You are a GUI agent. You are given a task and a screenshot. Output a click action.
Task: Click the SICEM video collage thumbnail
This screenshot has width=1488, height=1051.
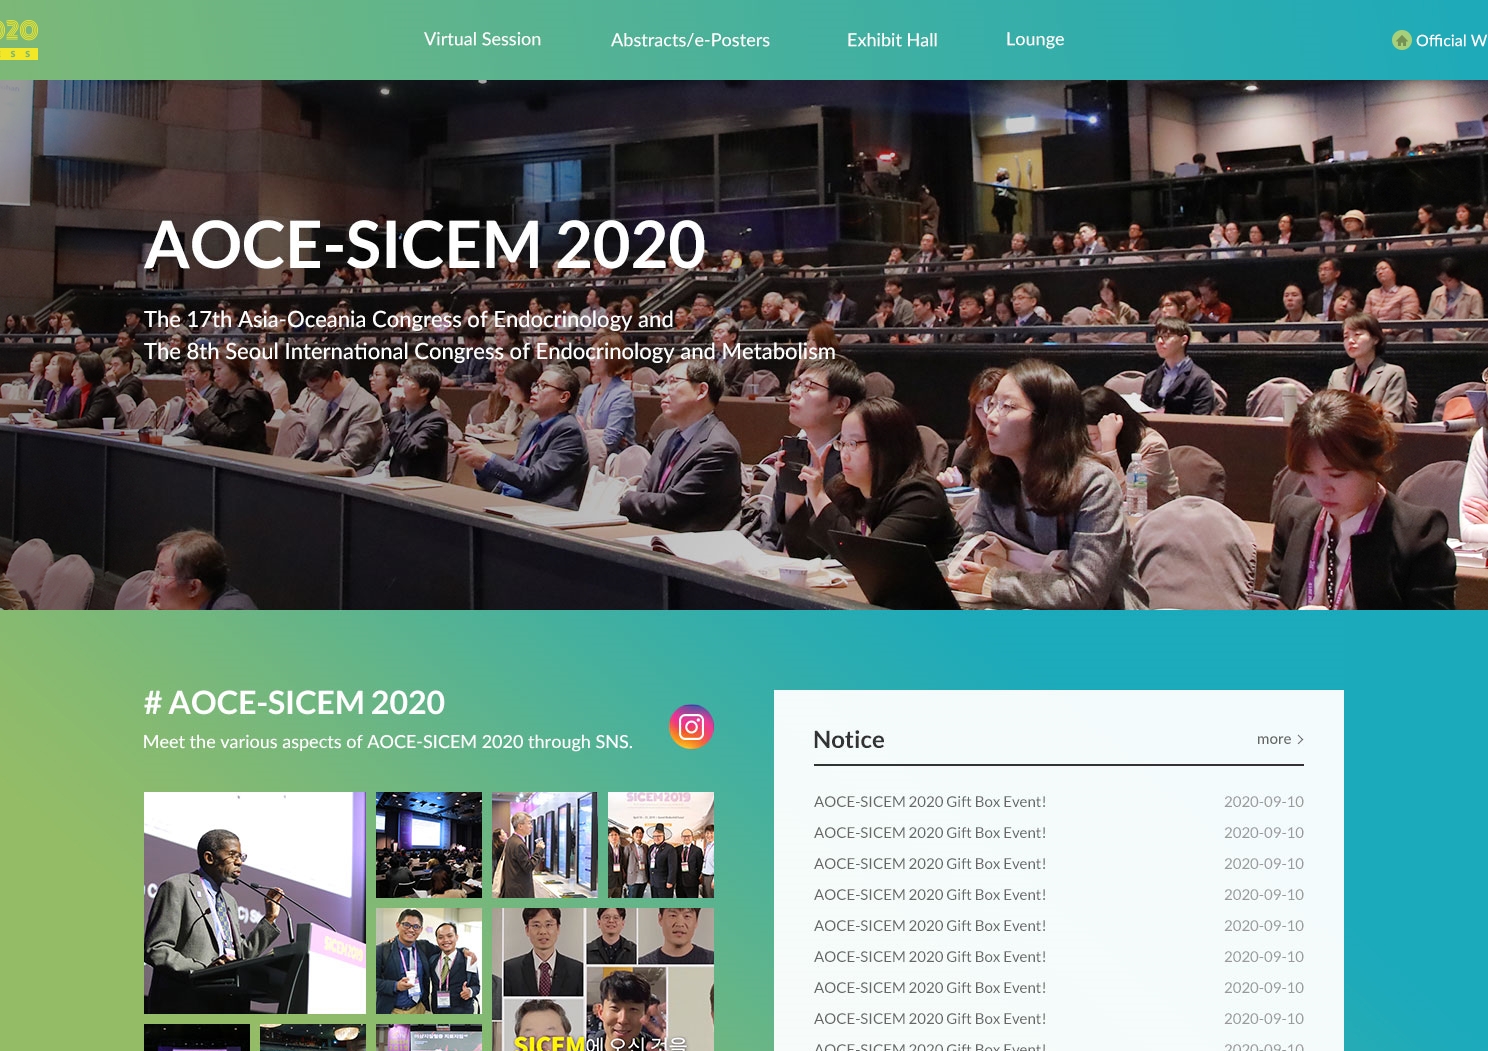pyautogui.click(x=604, y=978)
